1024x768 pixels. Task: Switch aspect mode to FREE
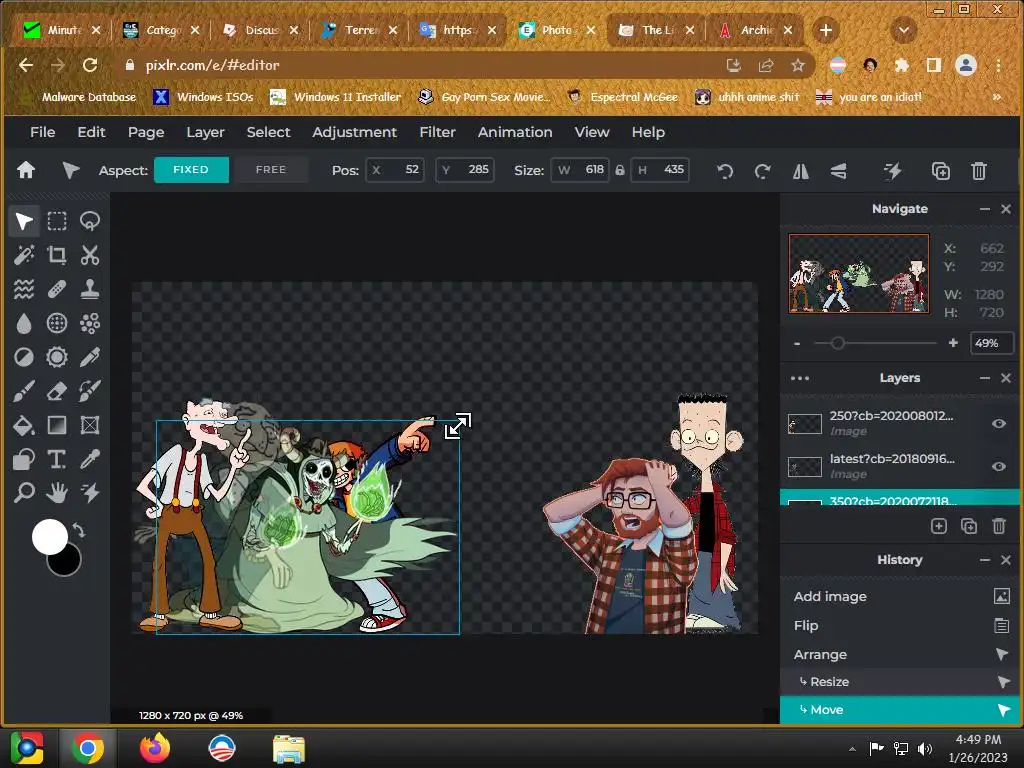(270, 170)
